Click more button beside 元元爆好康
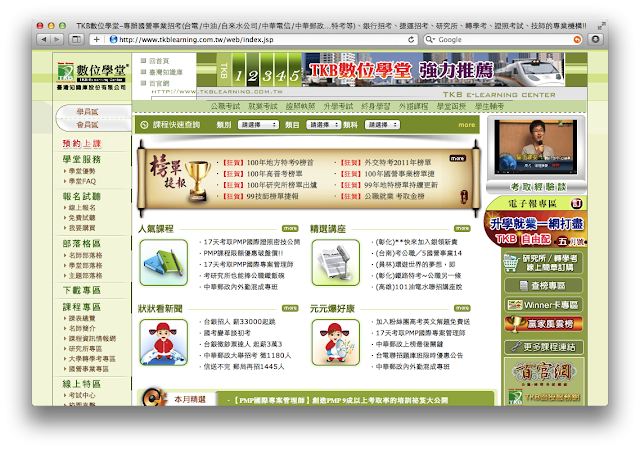640x450 pixels. tap(462, 308)
